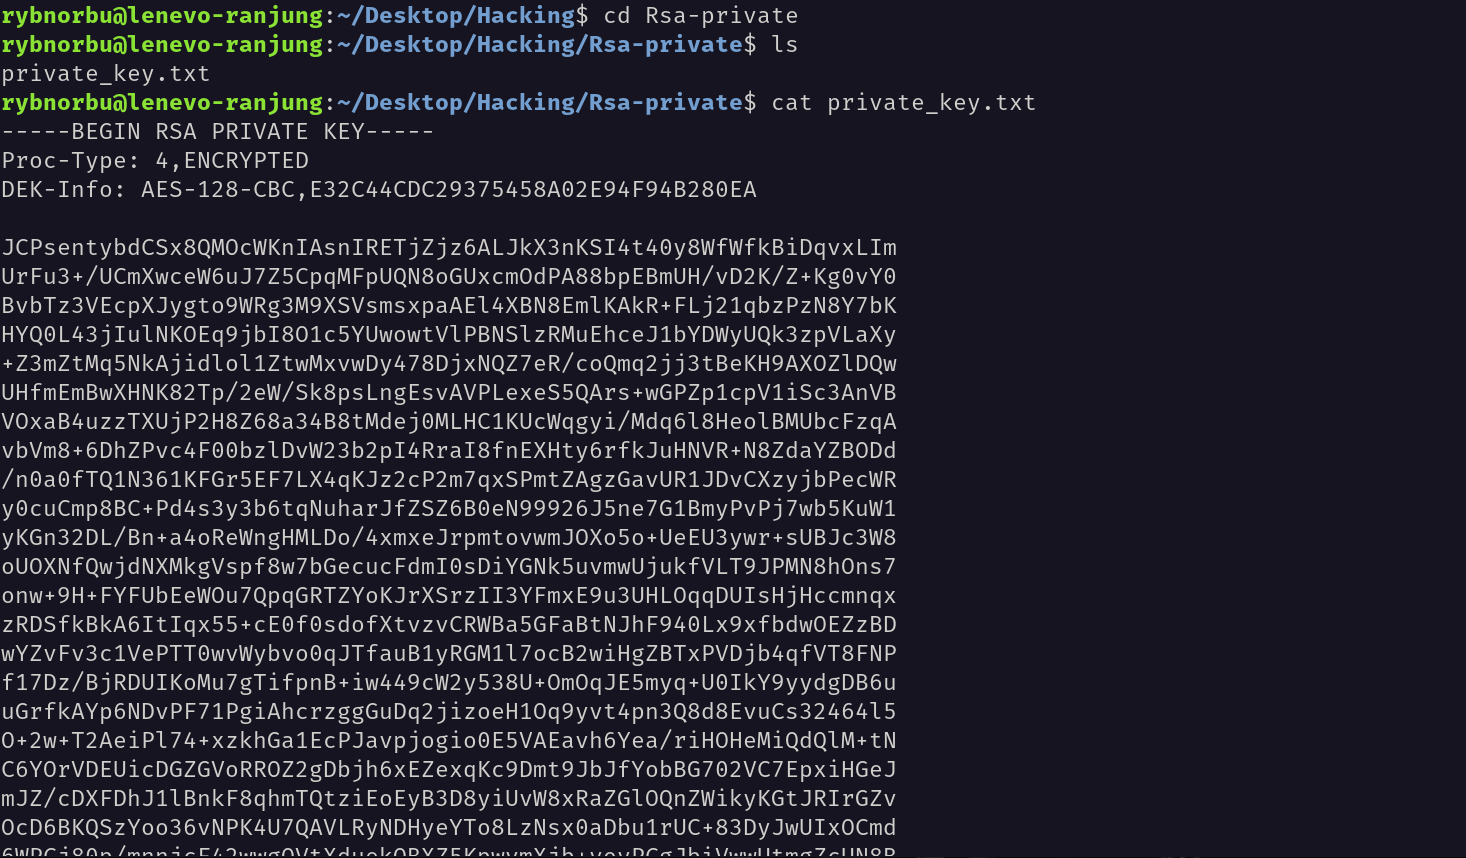This screenshot has width=1466, height=858.
Task: Click the key line starting with OcD6BKQSzYoo36vNPK4U
Action: (x=449, y=828)
